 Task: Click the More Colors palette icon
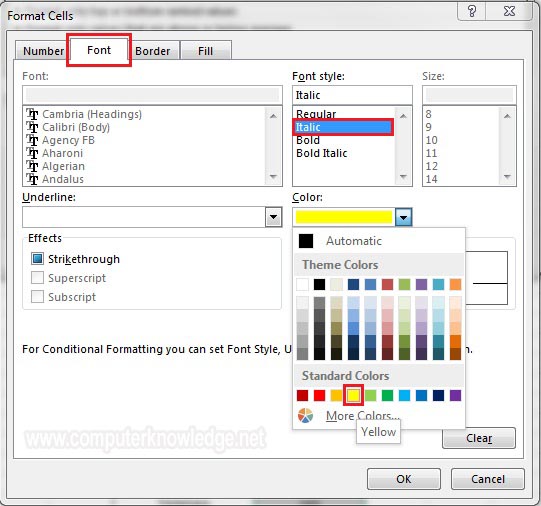[x=305, y=416]
